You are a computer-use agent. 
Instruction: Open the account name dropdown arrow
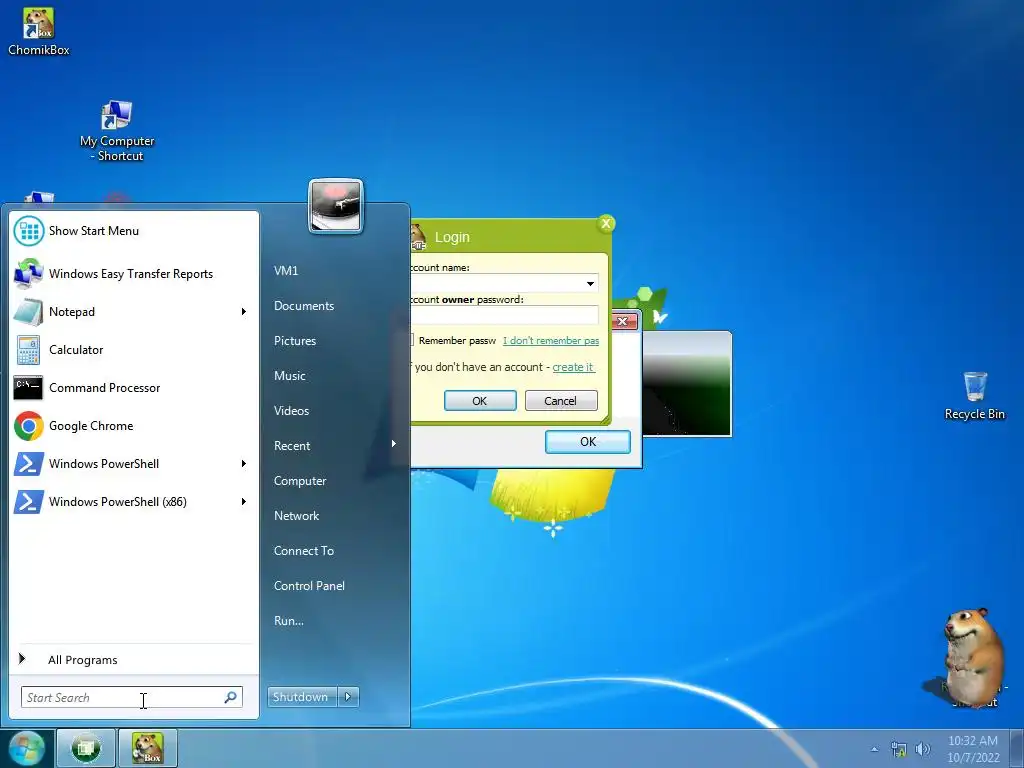(590, 283)
